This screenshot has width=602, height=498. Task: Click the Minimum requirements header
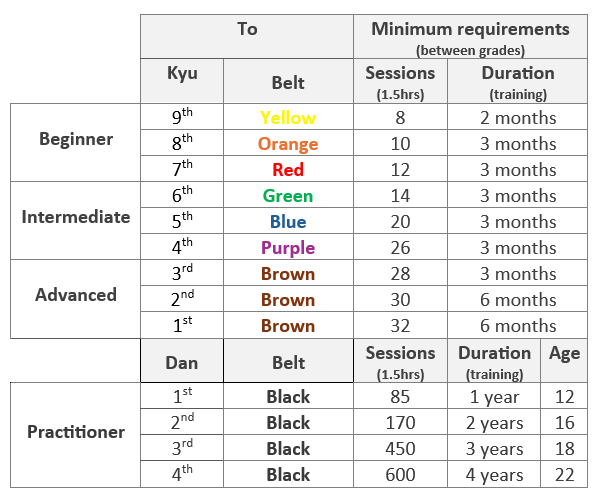coord(470,37)
